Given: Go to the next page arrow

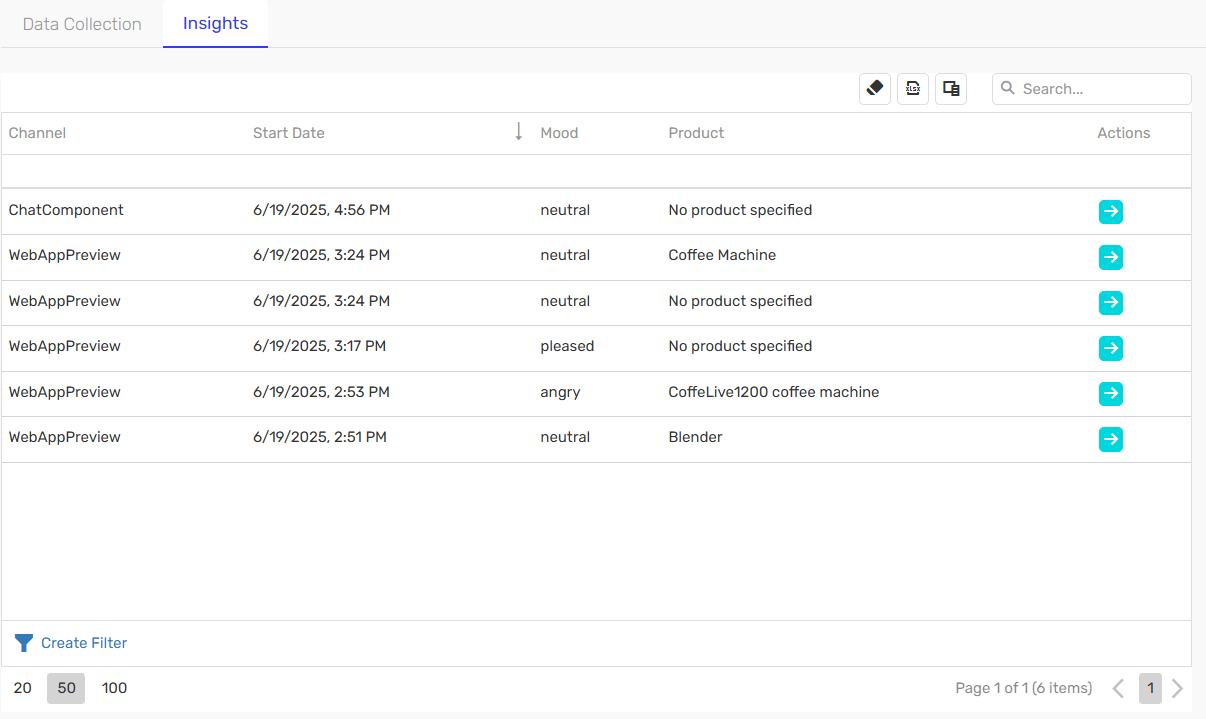Looking at the screenshot, I should 1177,688.
